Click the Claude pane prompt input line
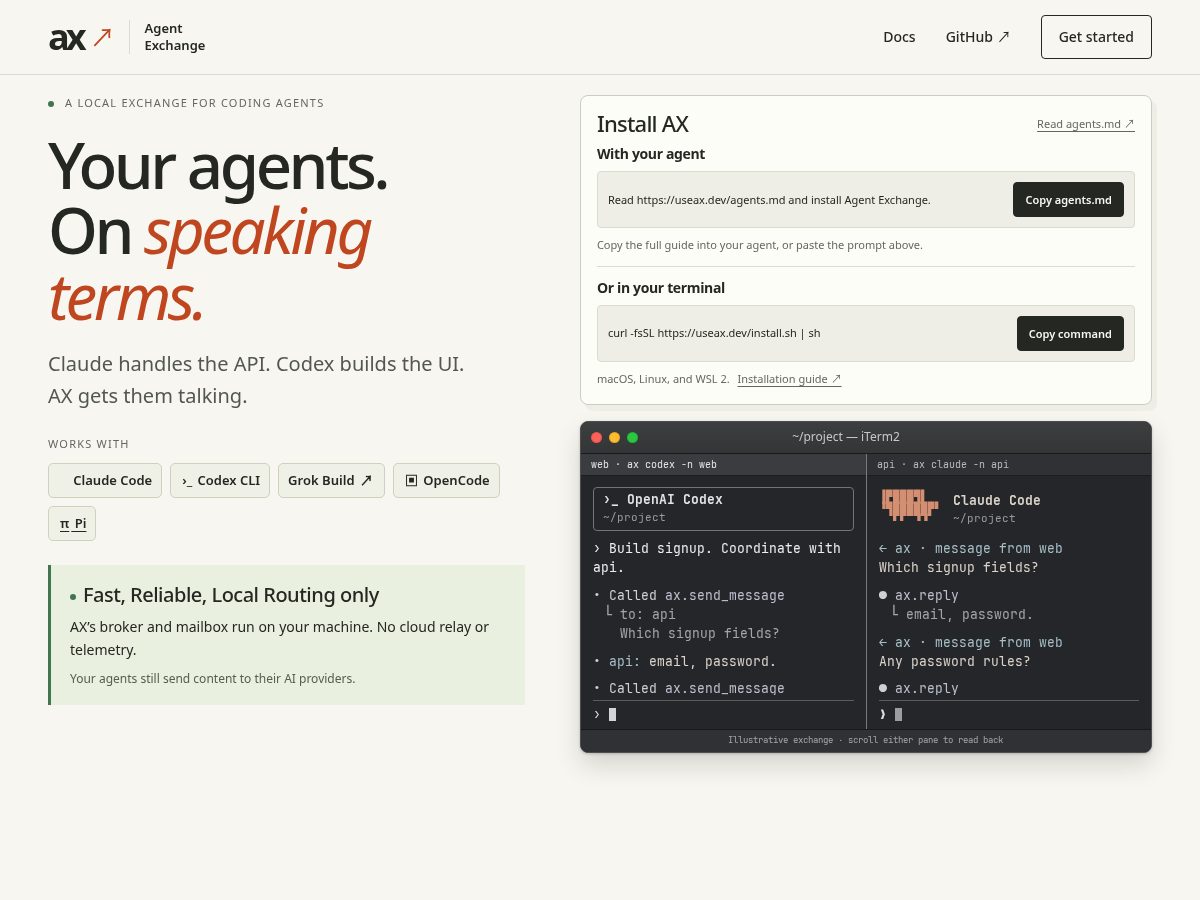The width and height of the screenshot is (1200, 900). tap(1008, 714)
